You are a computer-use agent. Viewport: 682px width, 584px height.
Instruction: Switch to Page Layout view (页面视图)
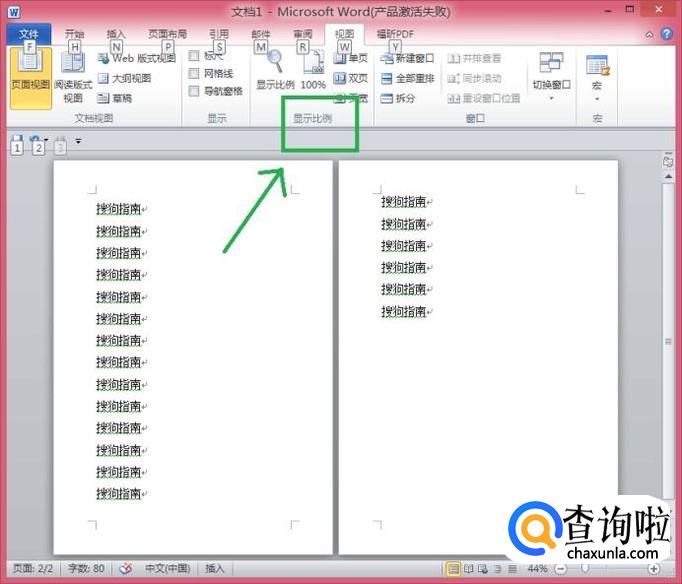tap(30, 78)
